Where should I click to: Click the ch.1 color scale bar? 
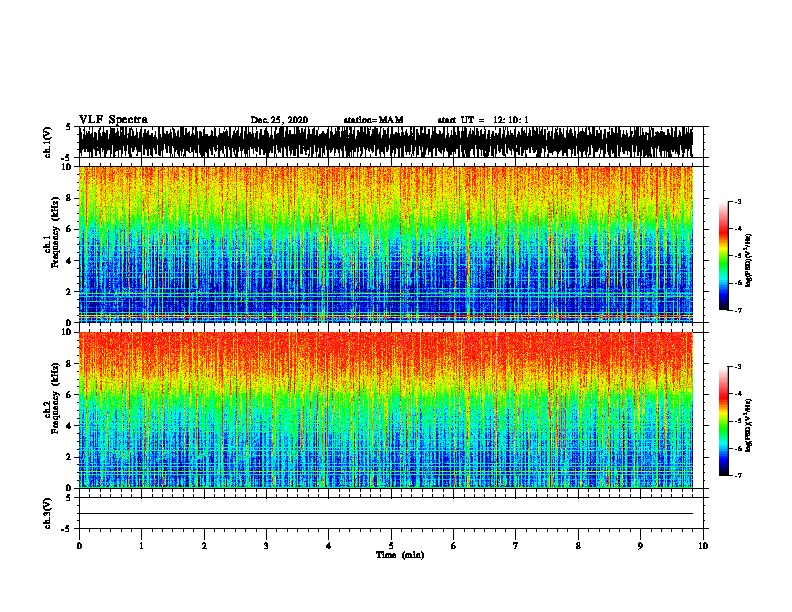tap(723, 256)
